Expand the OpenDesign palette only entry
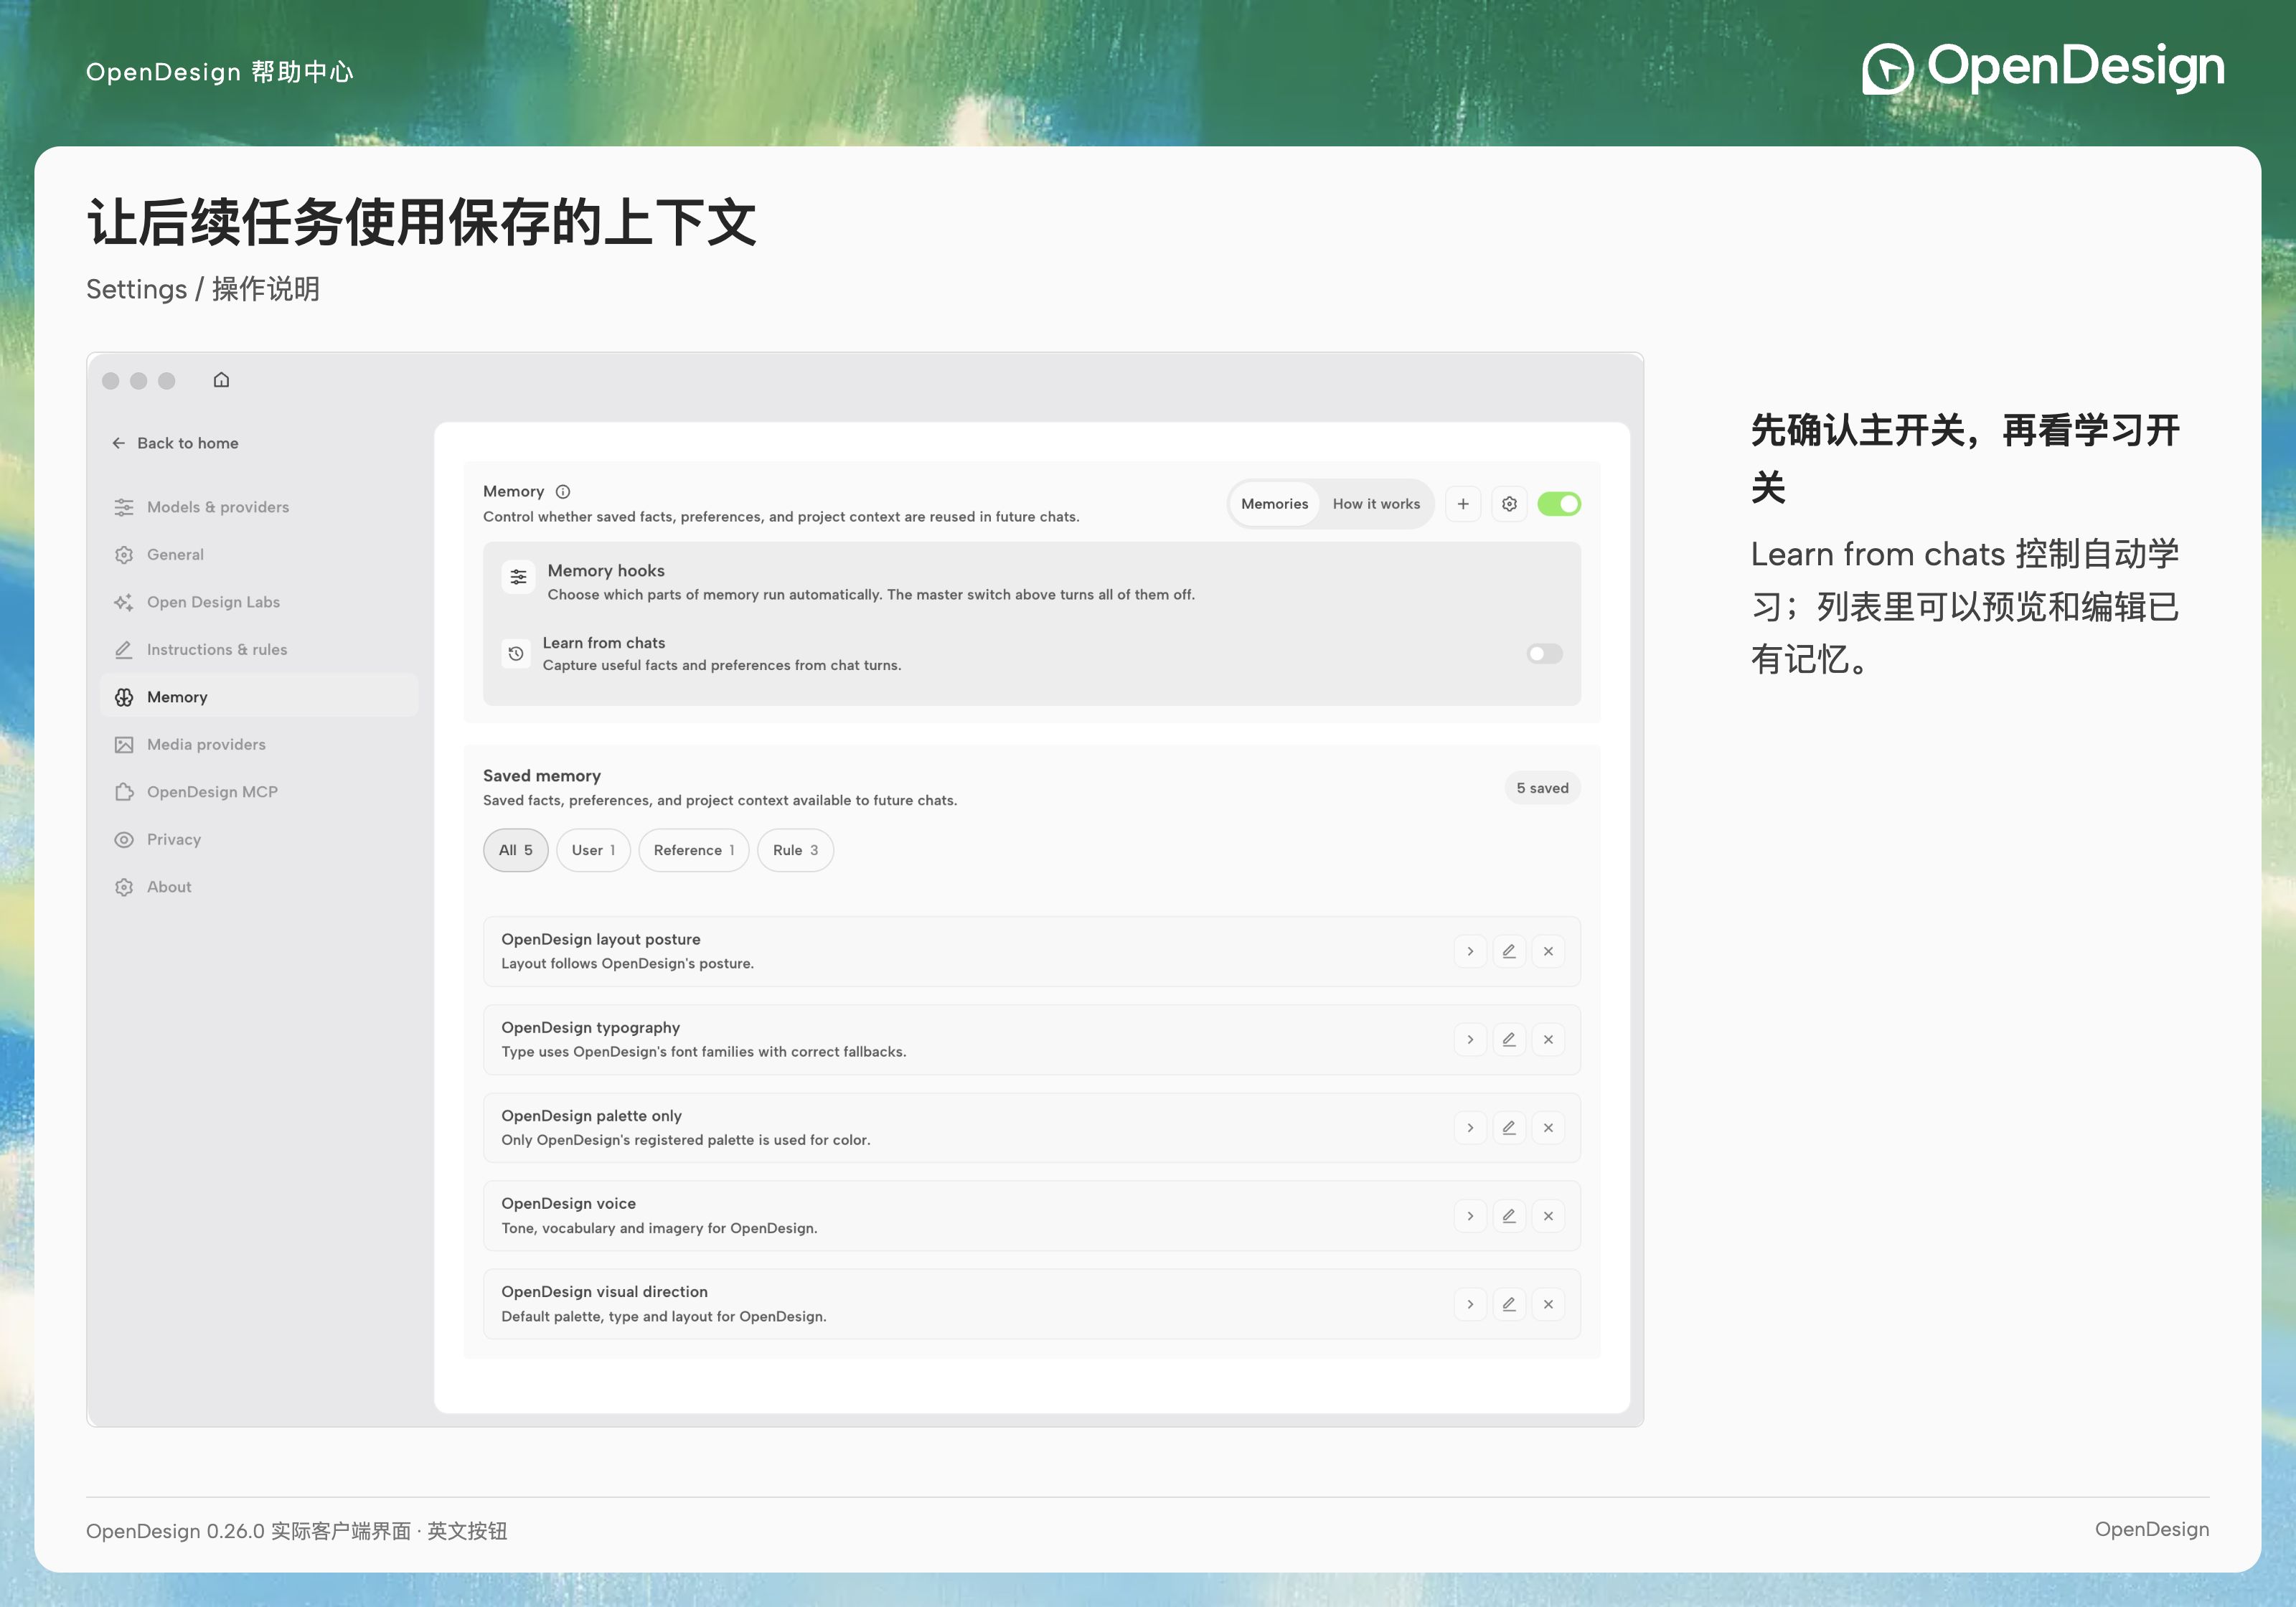2296x1607 pixels. click(1470, 1128)
